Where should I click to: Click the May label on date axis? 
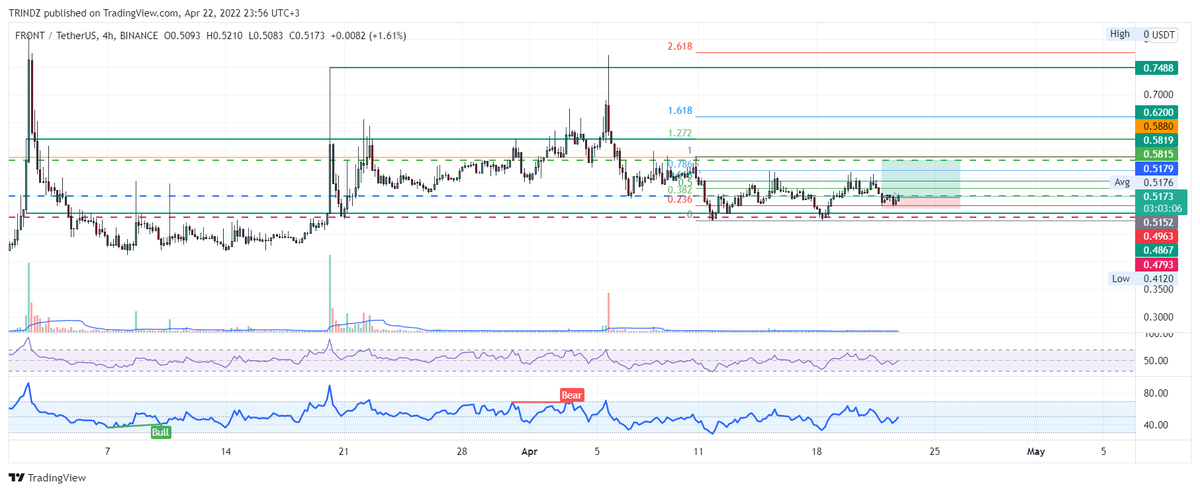[x=1036, y=452]
